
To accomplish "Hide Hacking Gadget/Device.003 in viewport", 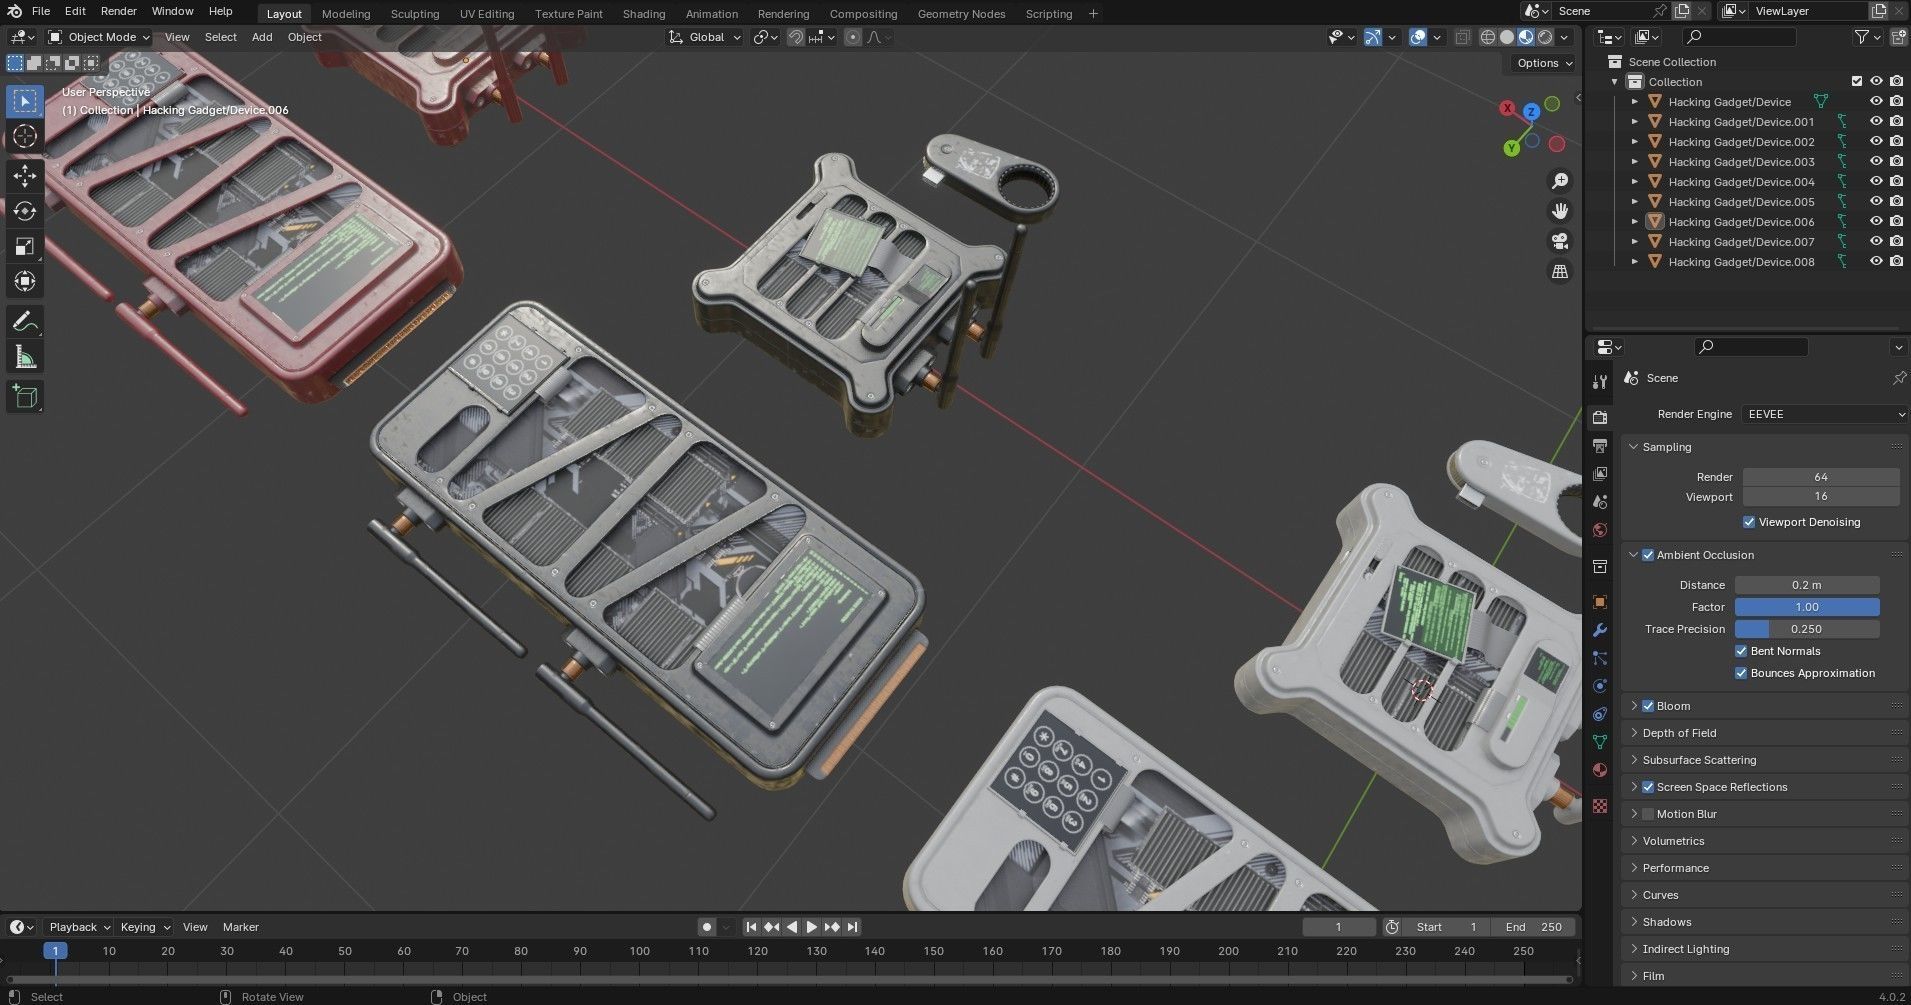I will pos(1876,161).
